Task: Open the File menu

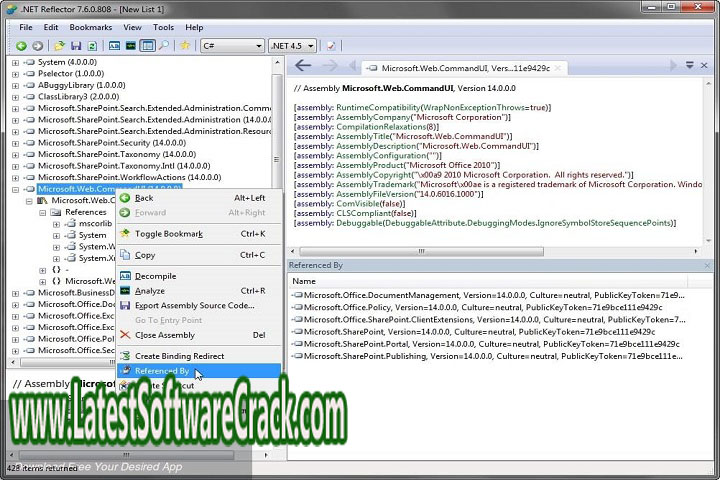Action: click(x=26, y=28)
